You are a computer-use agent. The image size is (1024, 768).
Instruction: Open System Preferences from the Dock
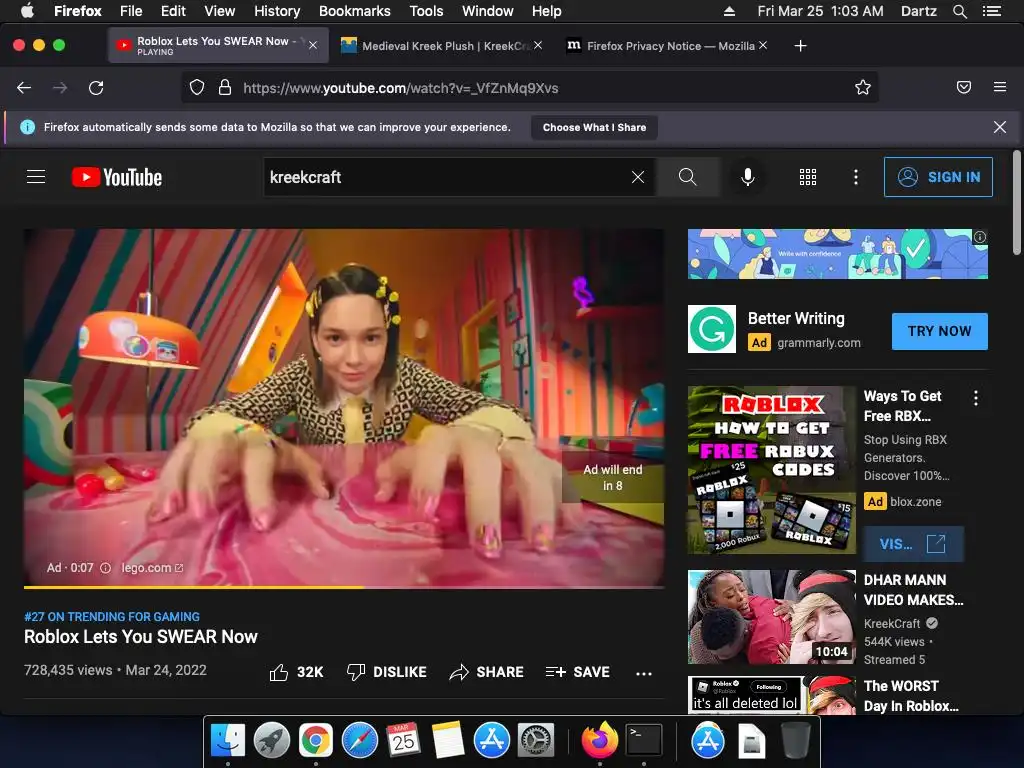coord(536,741)
